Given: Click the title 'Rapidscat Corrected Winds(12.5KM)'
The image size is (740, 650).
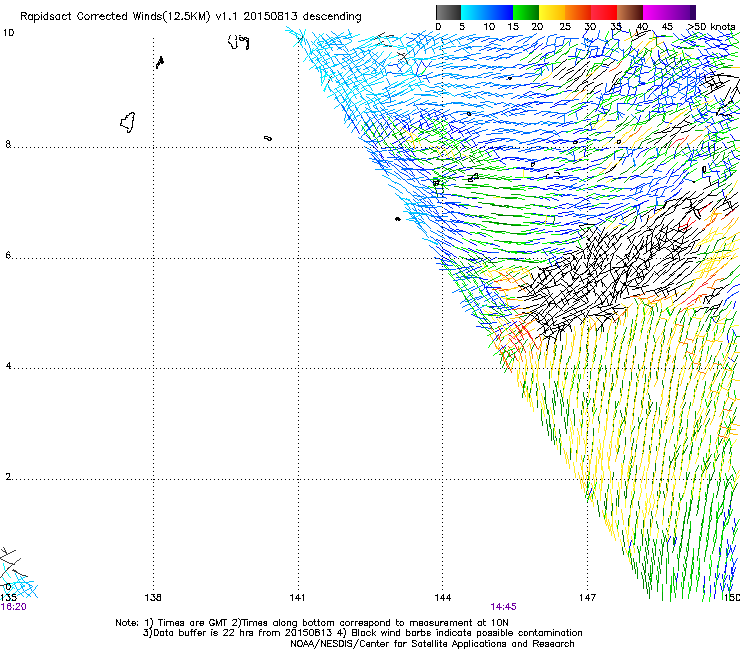Looking at the screenshot, I should pyautogui.click(x=115, y=17).
